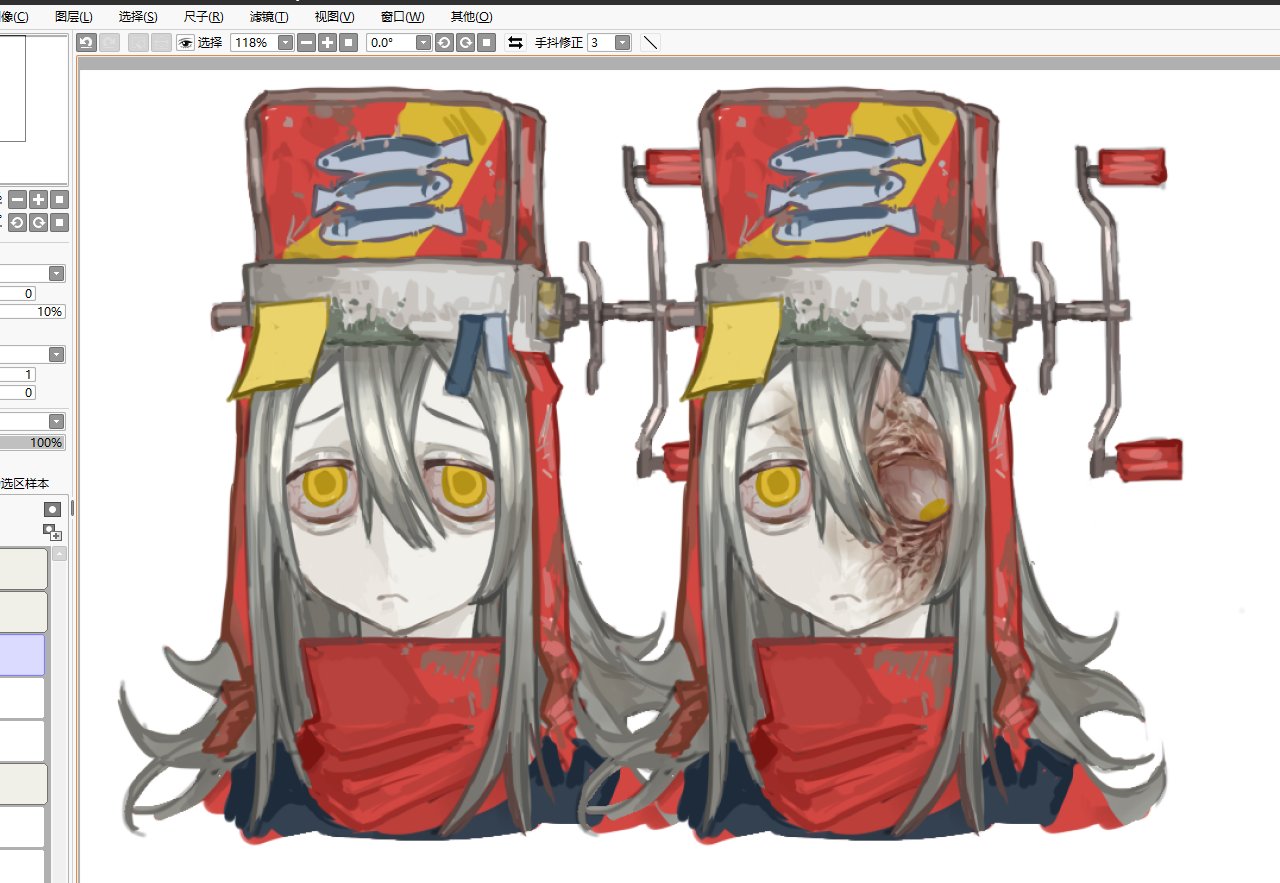The width and height of the screenshot is (1280, 883).
Task: Click the 0.0° rotation value field
Action: (x=390, y=42)
